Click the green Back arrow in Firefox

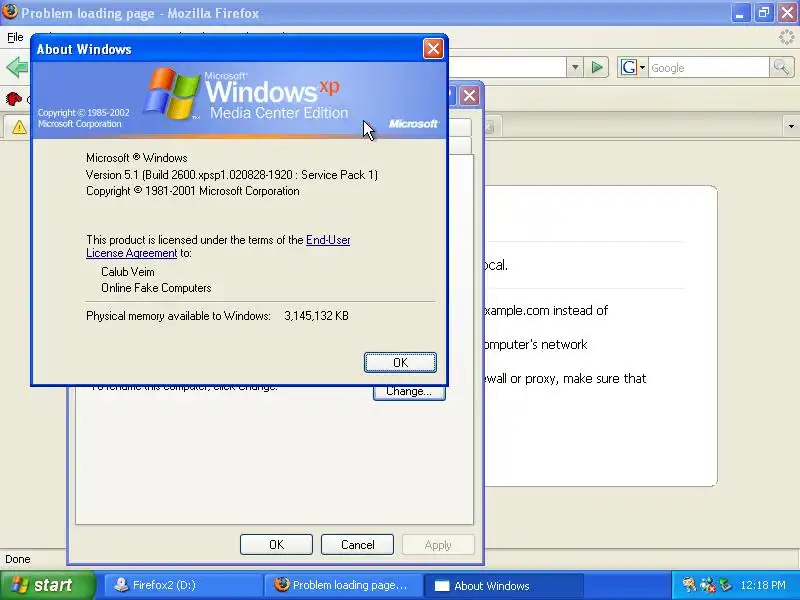pyautogui.click(x=16, y=67)
